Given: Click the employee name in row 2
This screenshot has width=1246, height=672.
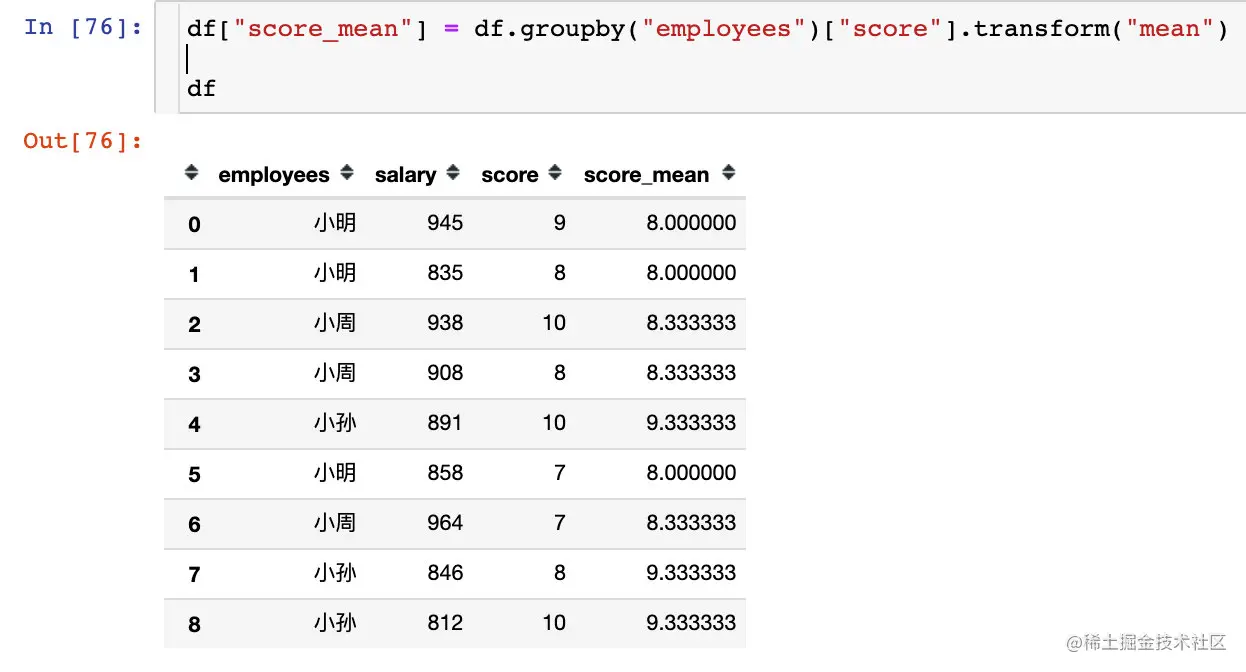Looking at the screenshot, I should 334,323.
